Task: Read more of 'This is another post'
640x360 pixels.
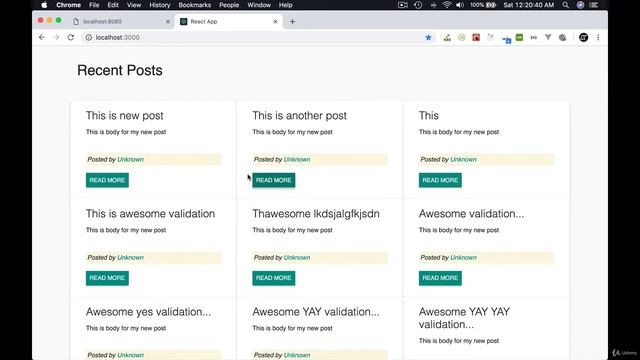Action: [x=273, y=180]
